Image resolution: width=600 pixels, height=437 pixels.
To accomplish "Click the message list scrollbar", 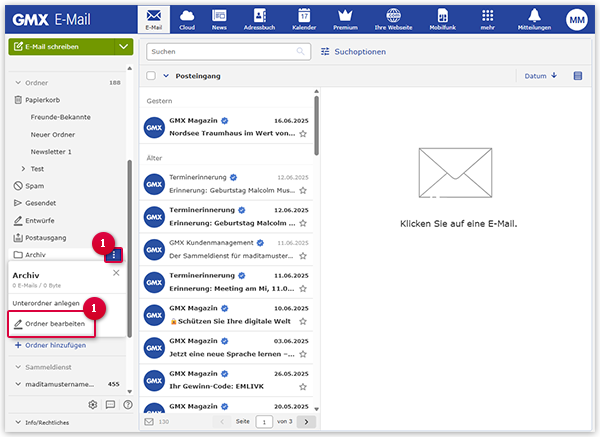I will [316, 126].
